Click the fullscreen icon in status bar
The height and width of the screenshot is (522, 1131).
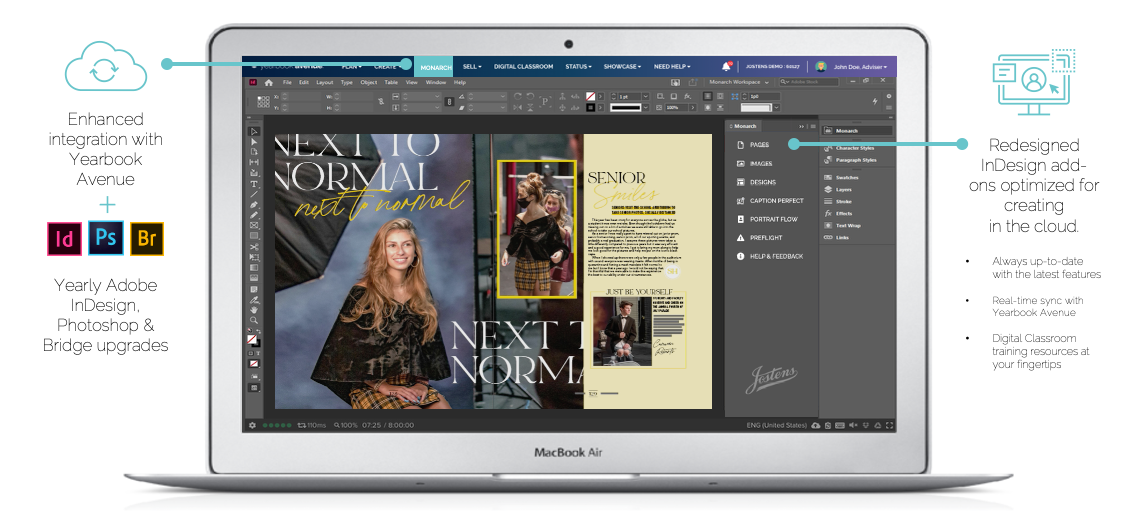[889, 425]
